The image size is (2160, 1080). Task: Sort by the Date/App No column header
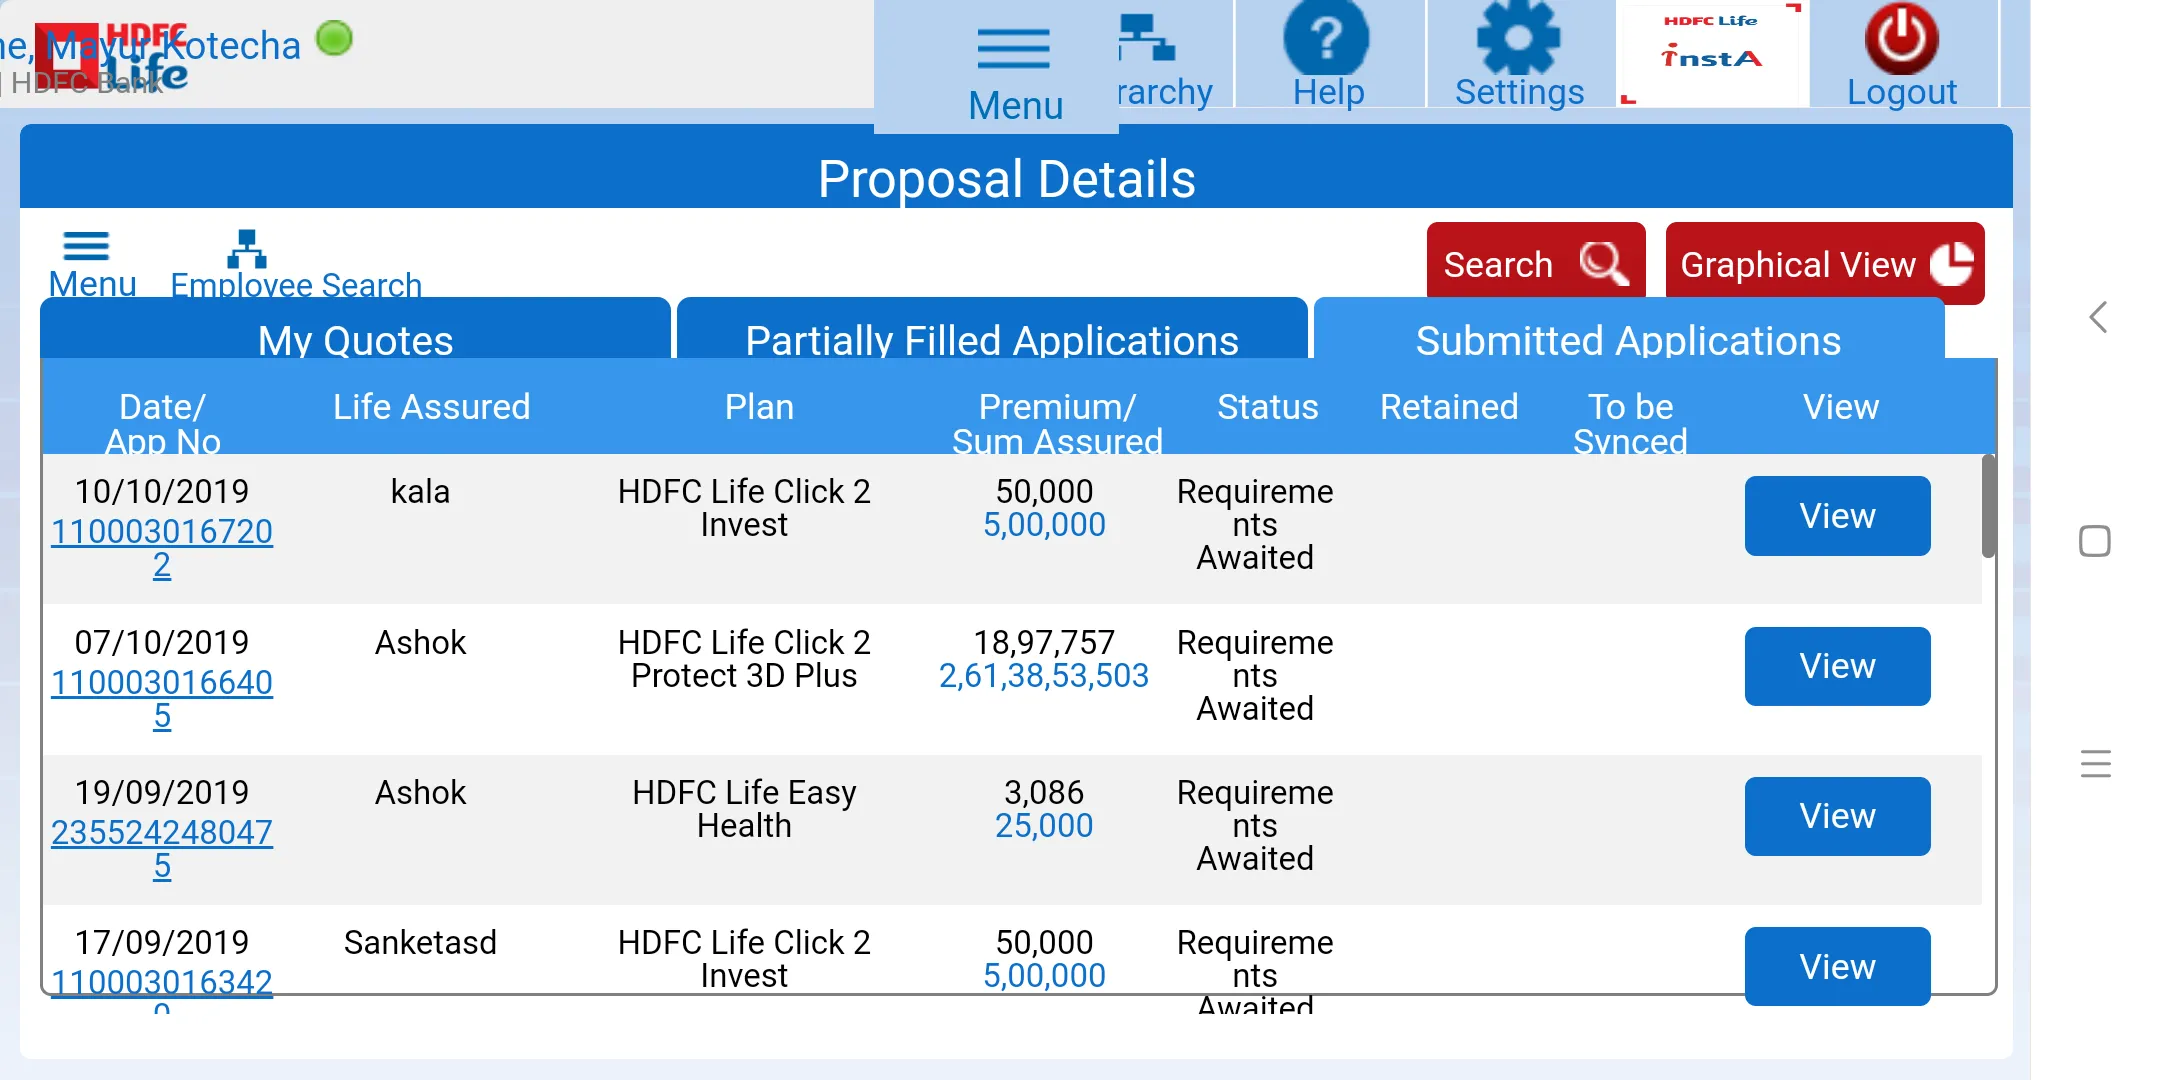pyautogui.click(x=163, y=422)
